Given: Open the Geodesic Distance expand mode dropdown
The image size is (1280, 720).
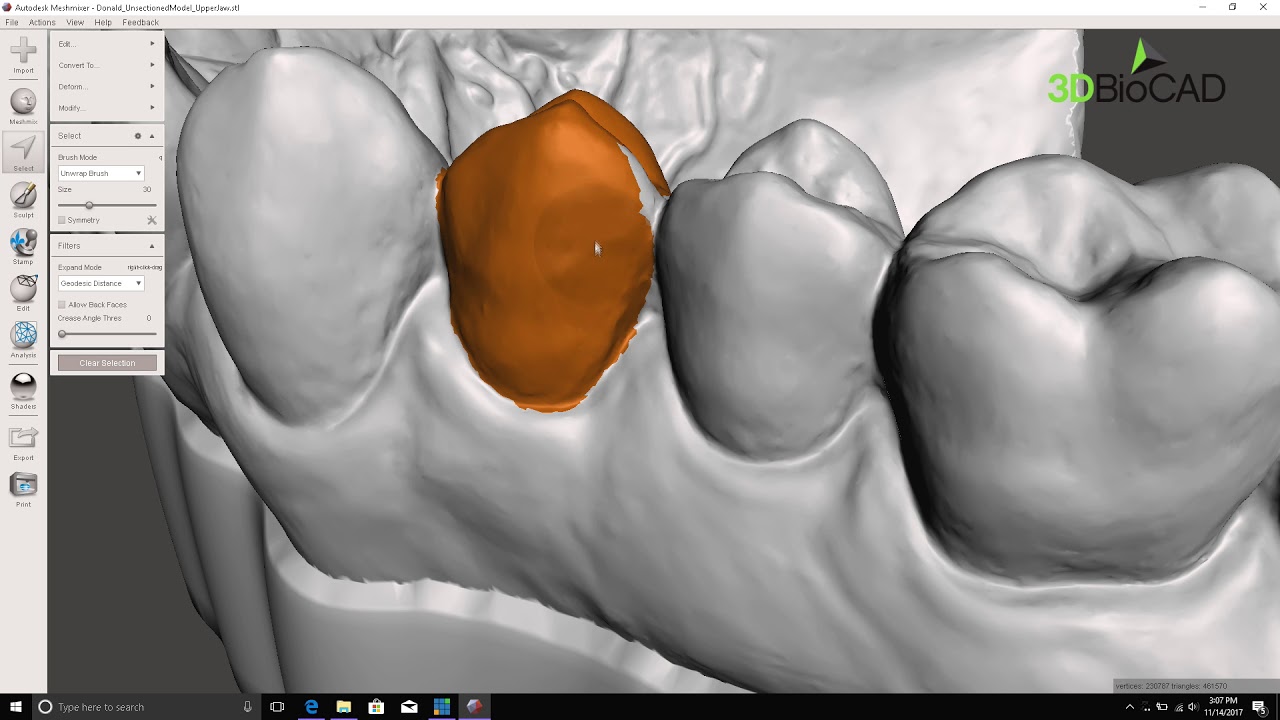Looking at the screenshot, I should (101, 283).
